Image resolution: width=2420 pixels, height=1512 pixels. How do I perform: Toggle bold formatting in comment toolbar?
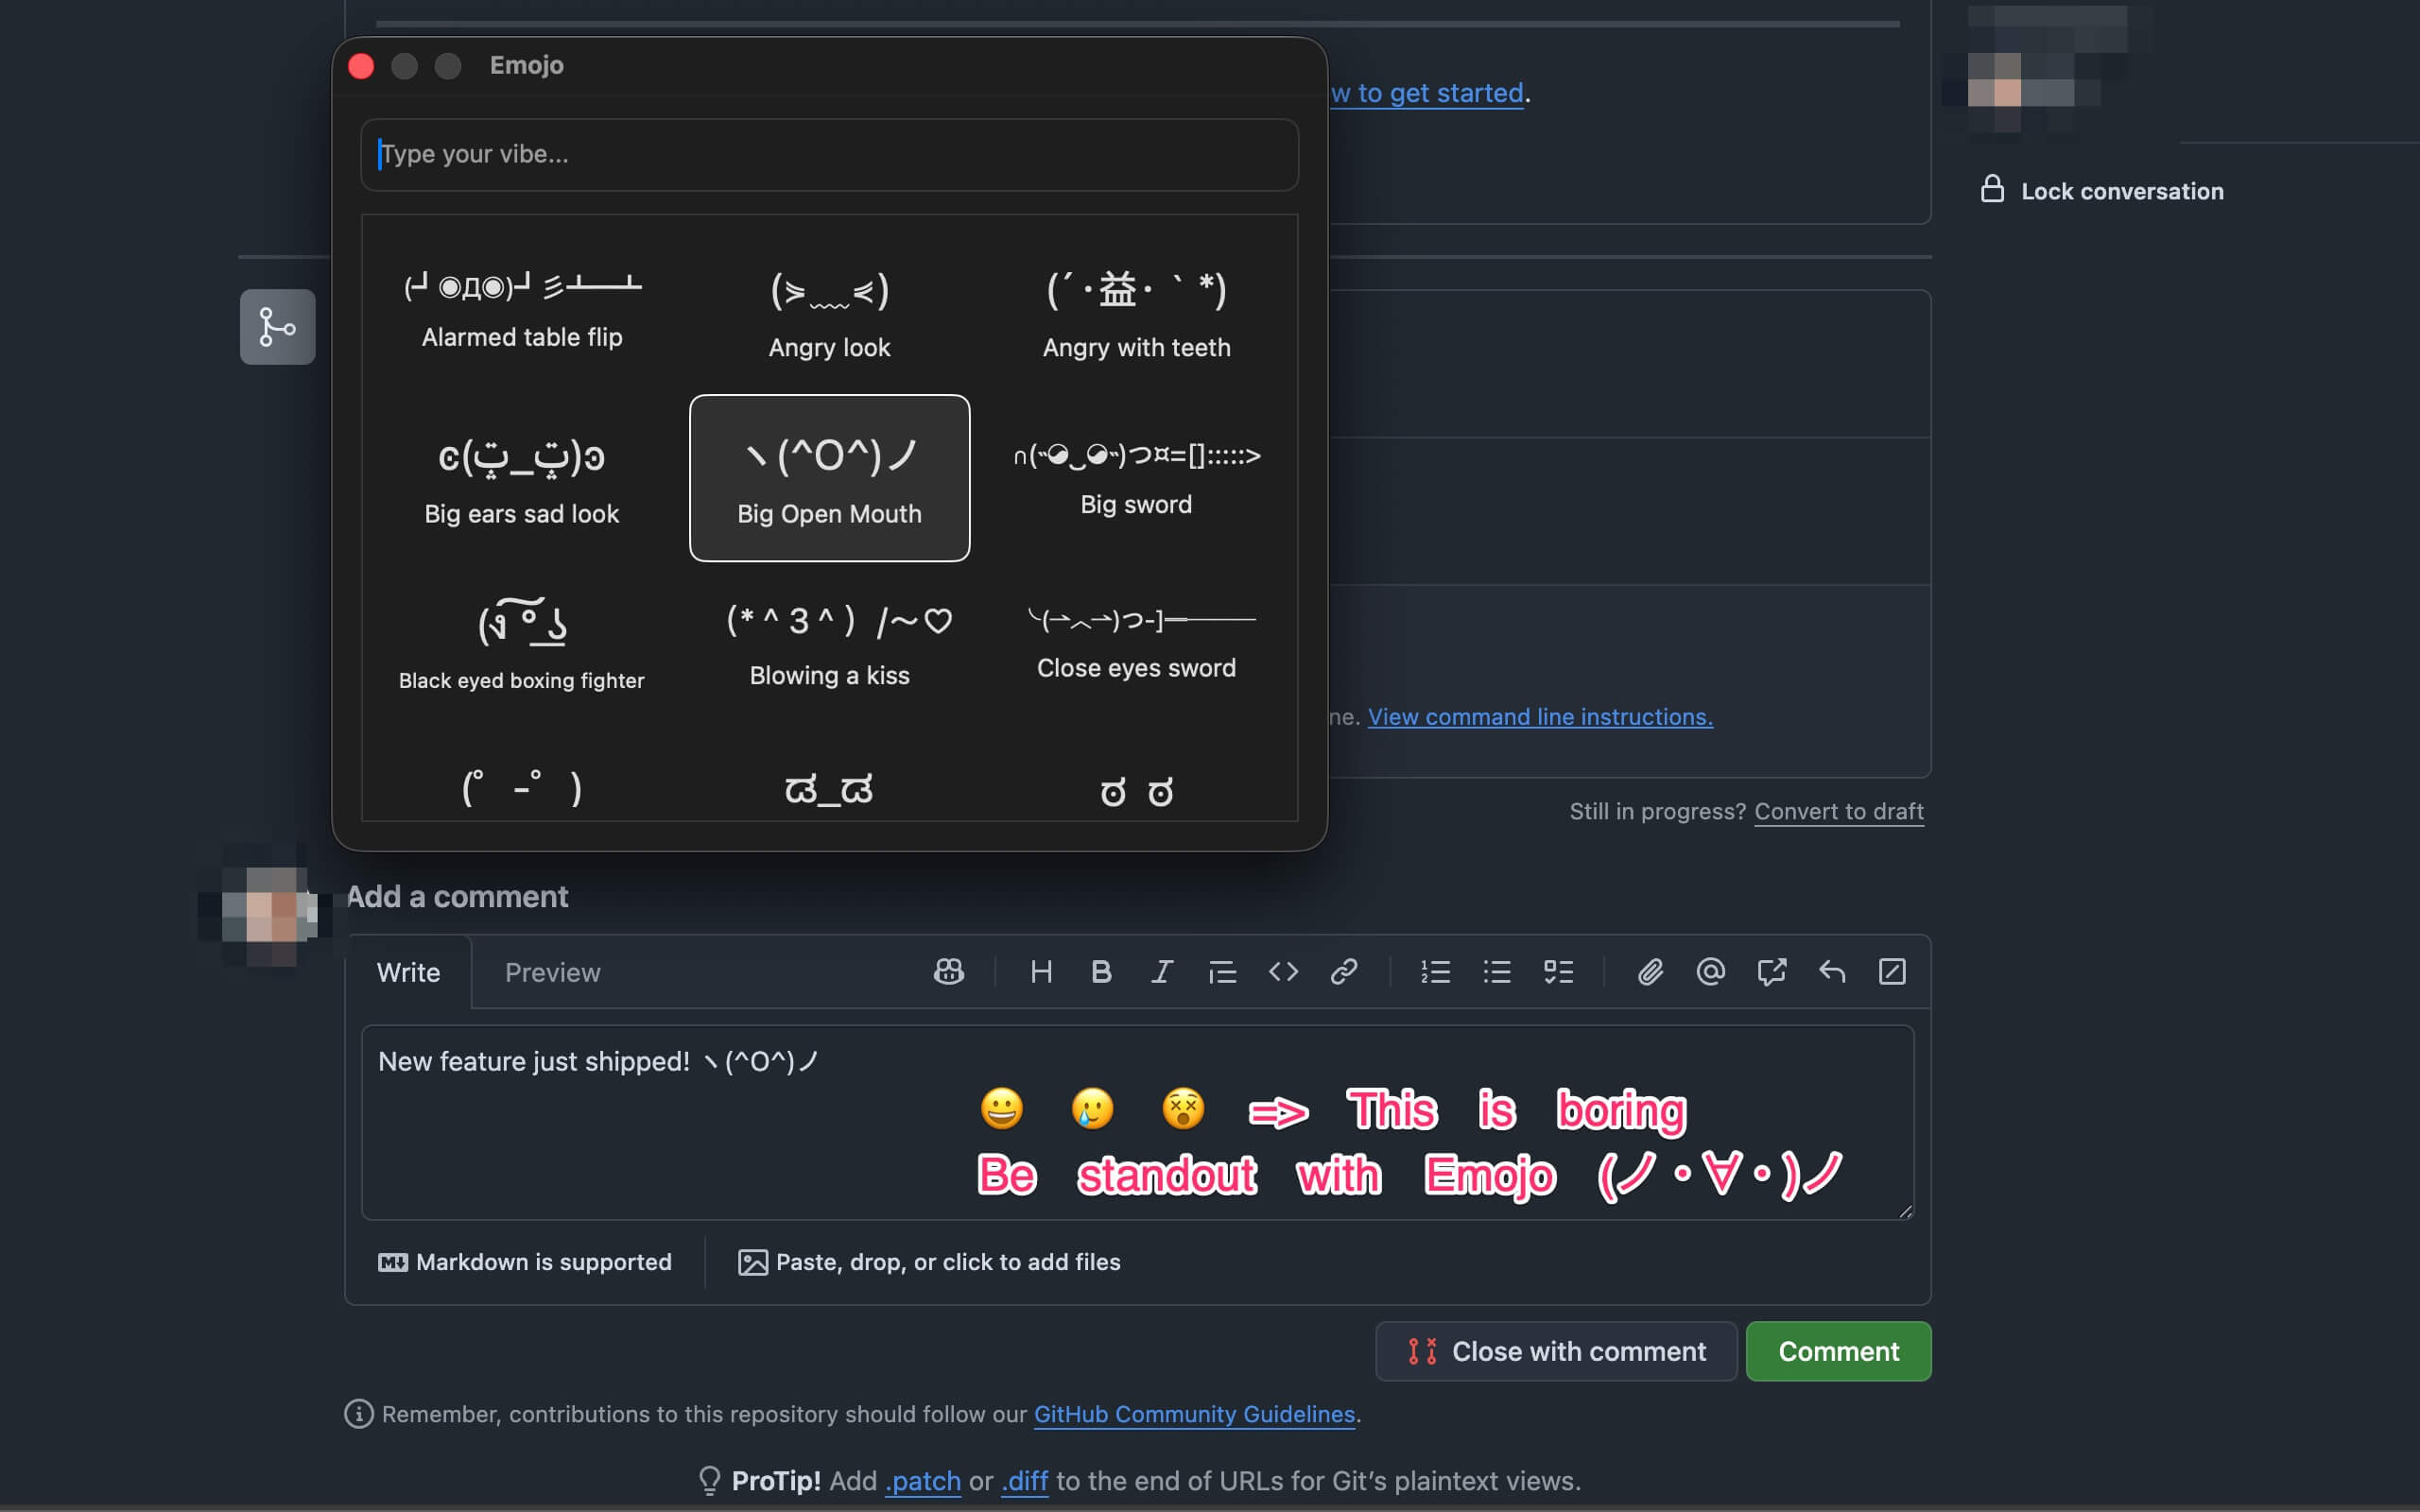click(x=1101, y=972)
